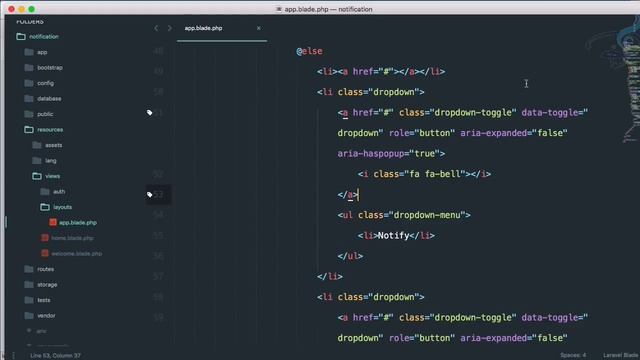This screenshot has height=360, width=640.
Task: Collapse the resources folder icon
Action: coord(29,130)
